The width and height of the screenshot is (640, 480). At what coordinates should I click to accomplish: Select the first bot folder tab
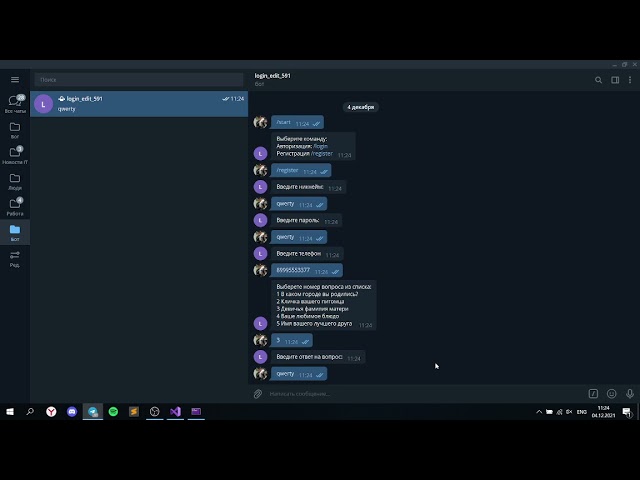click(x=15, y=130)
